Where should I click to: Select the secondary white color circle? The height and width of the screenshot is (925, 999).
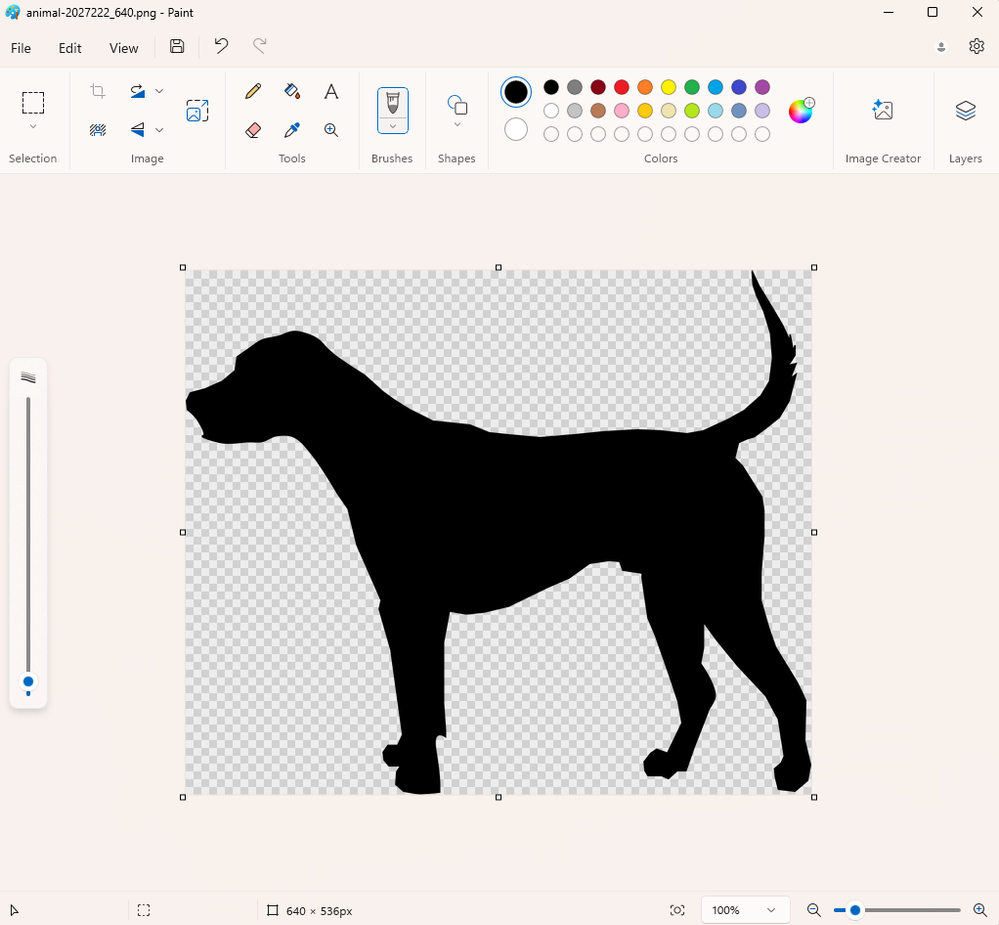tap(516, 129)
